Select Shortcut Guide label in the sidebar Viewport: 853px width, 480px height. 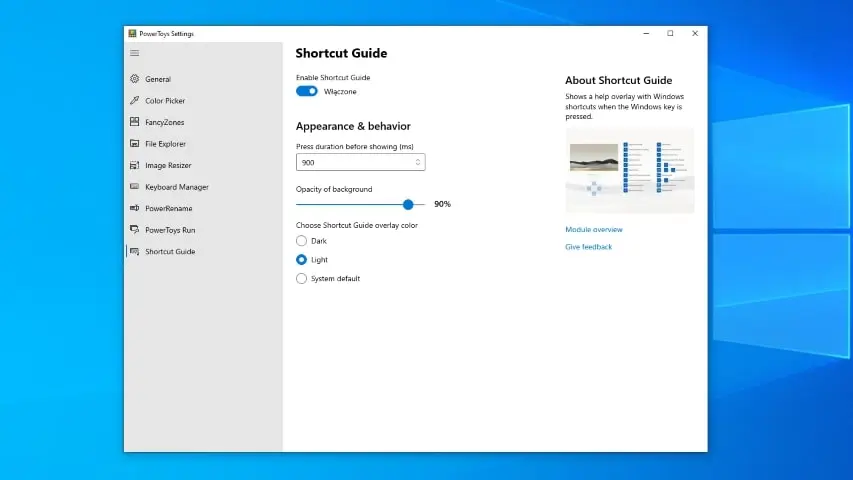pos(170,252)
